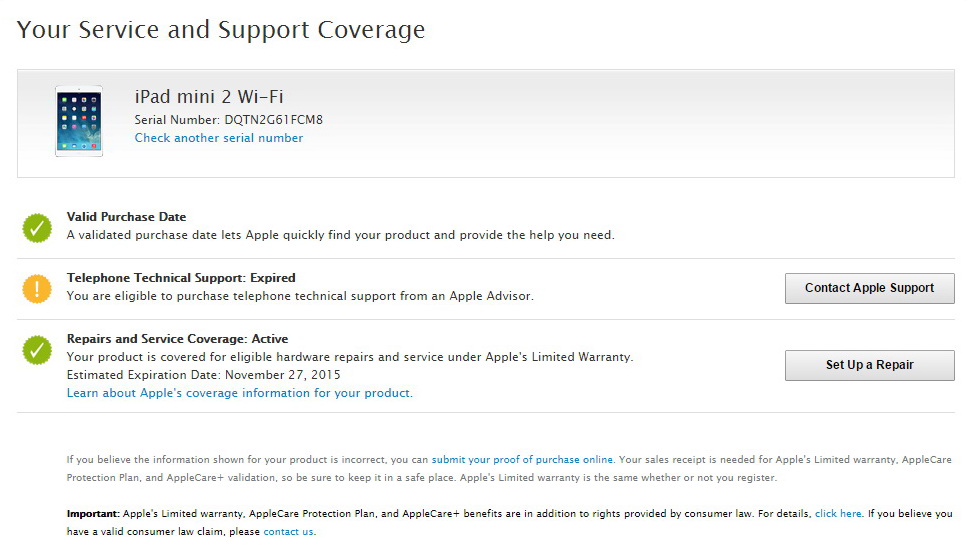Click the iPad mini product image

pyautogui.click(x=78, y=121)
